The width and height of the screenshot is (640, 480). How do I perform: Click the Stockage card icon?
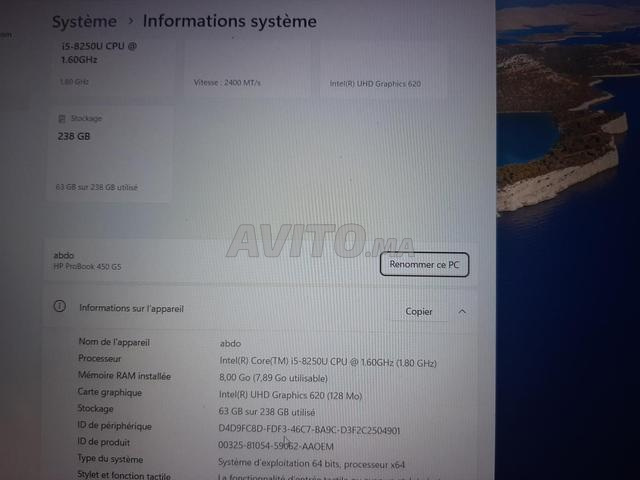[62, 119]
